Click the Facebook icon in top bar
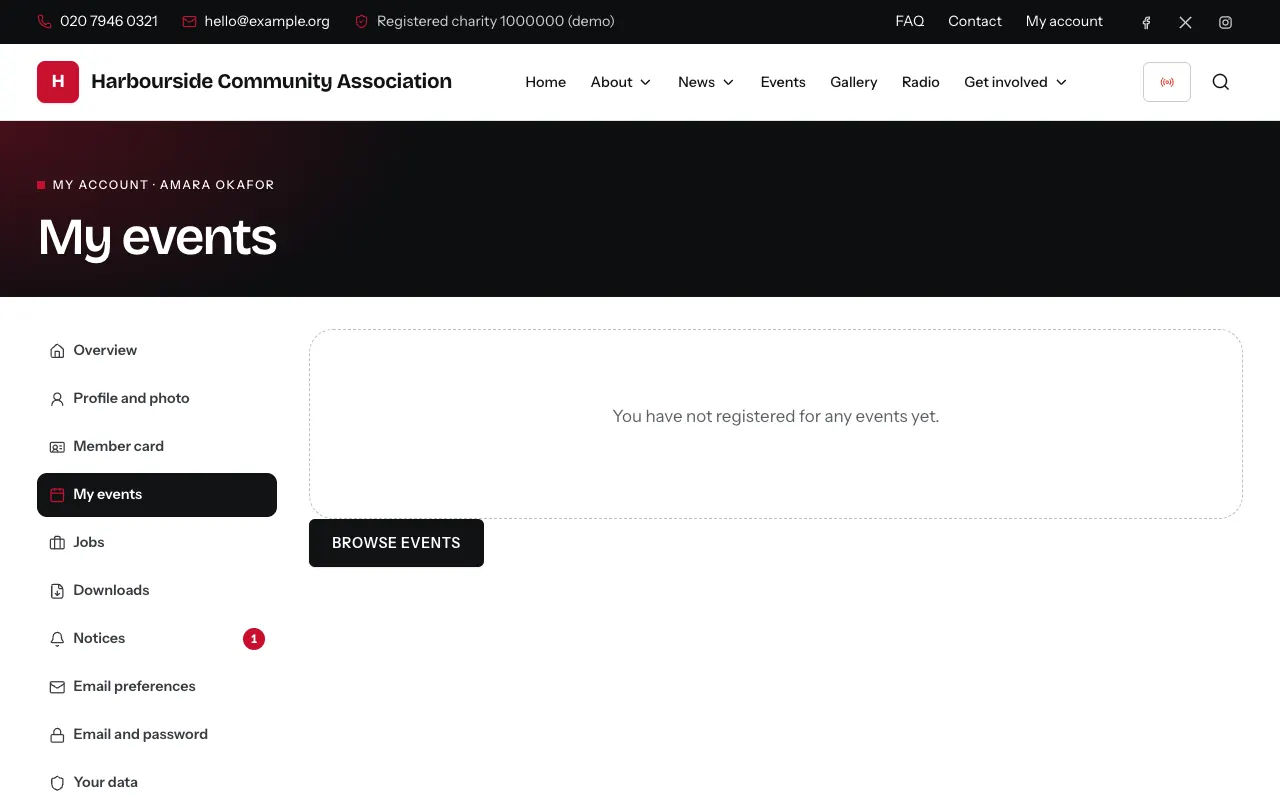1280x800 pixels. pyautogui.click(x=1146, y=22)
